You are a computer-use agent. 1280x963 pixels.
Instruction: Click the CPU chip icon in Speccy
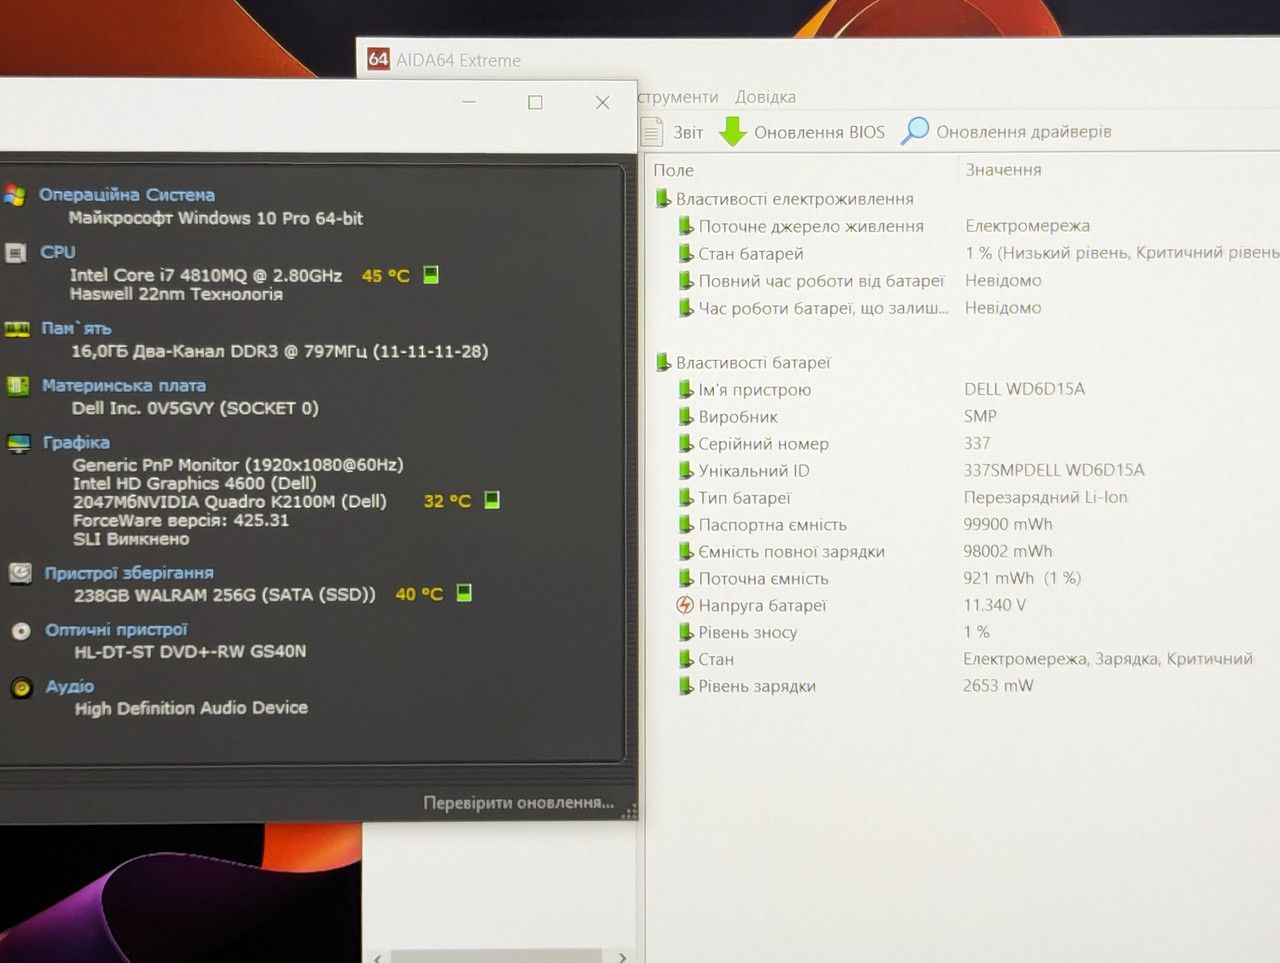[16, 253]
